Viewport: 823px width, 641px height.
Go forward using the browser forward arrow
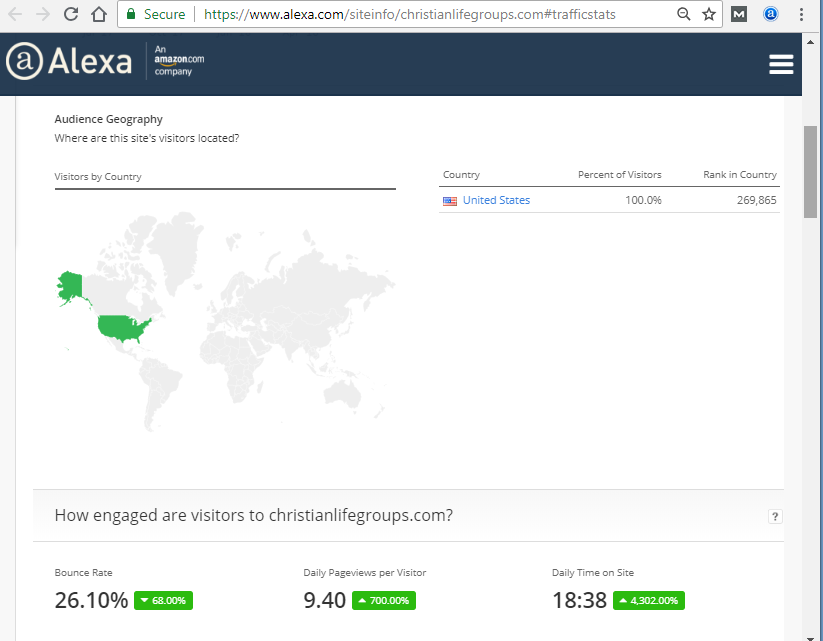click(43, 14)
